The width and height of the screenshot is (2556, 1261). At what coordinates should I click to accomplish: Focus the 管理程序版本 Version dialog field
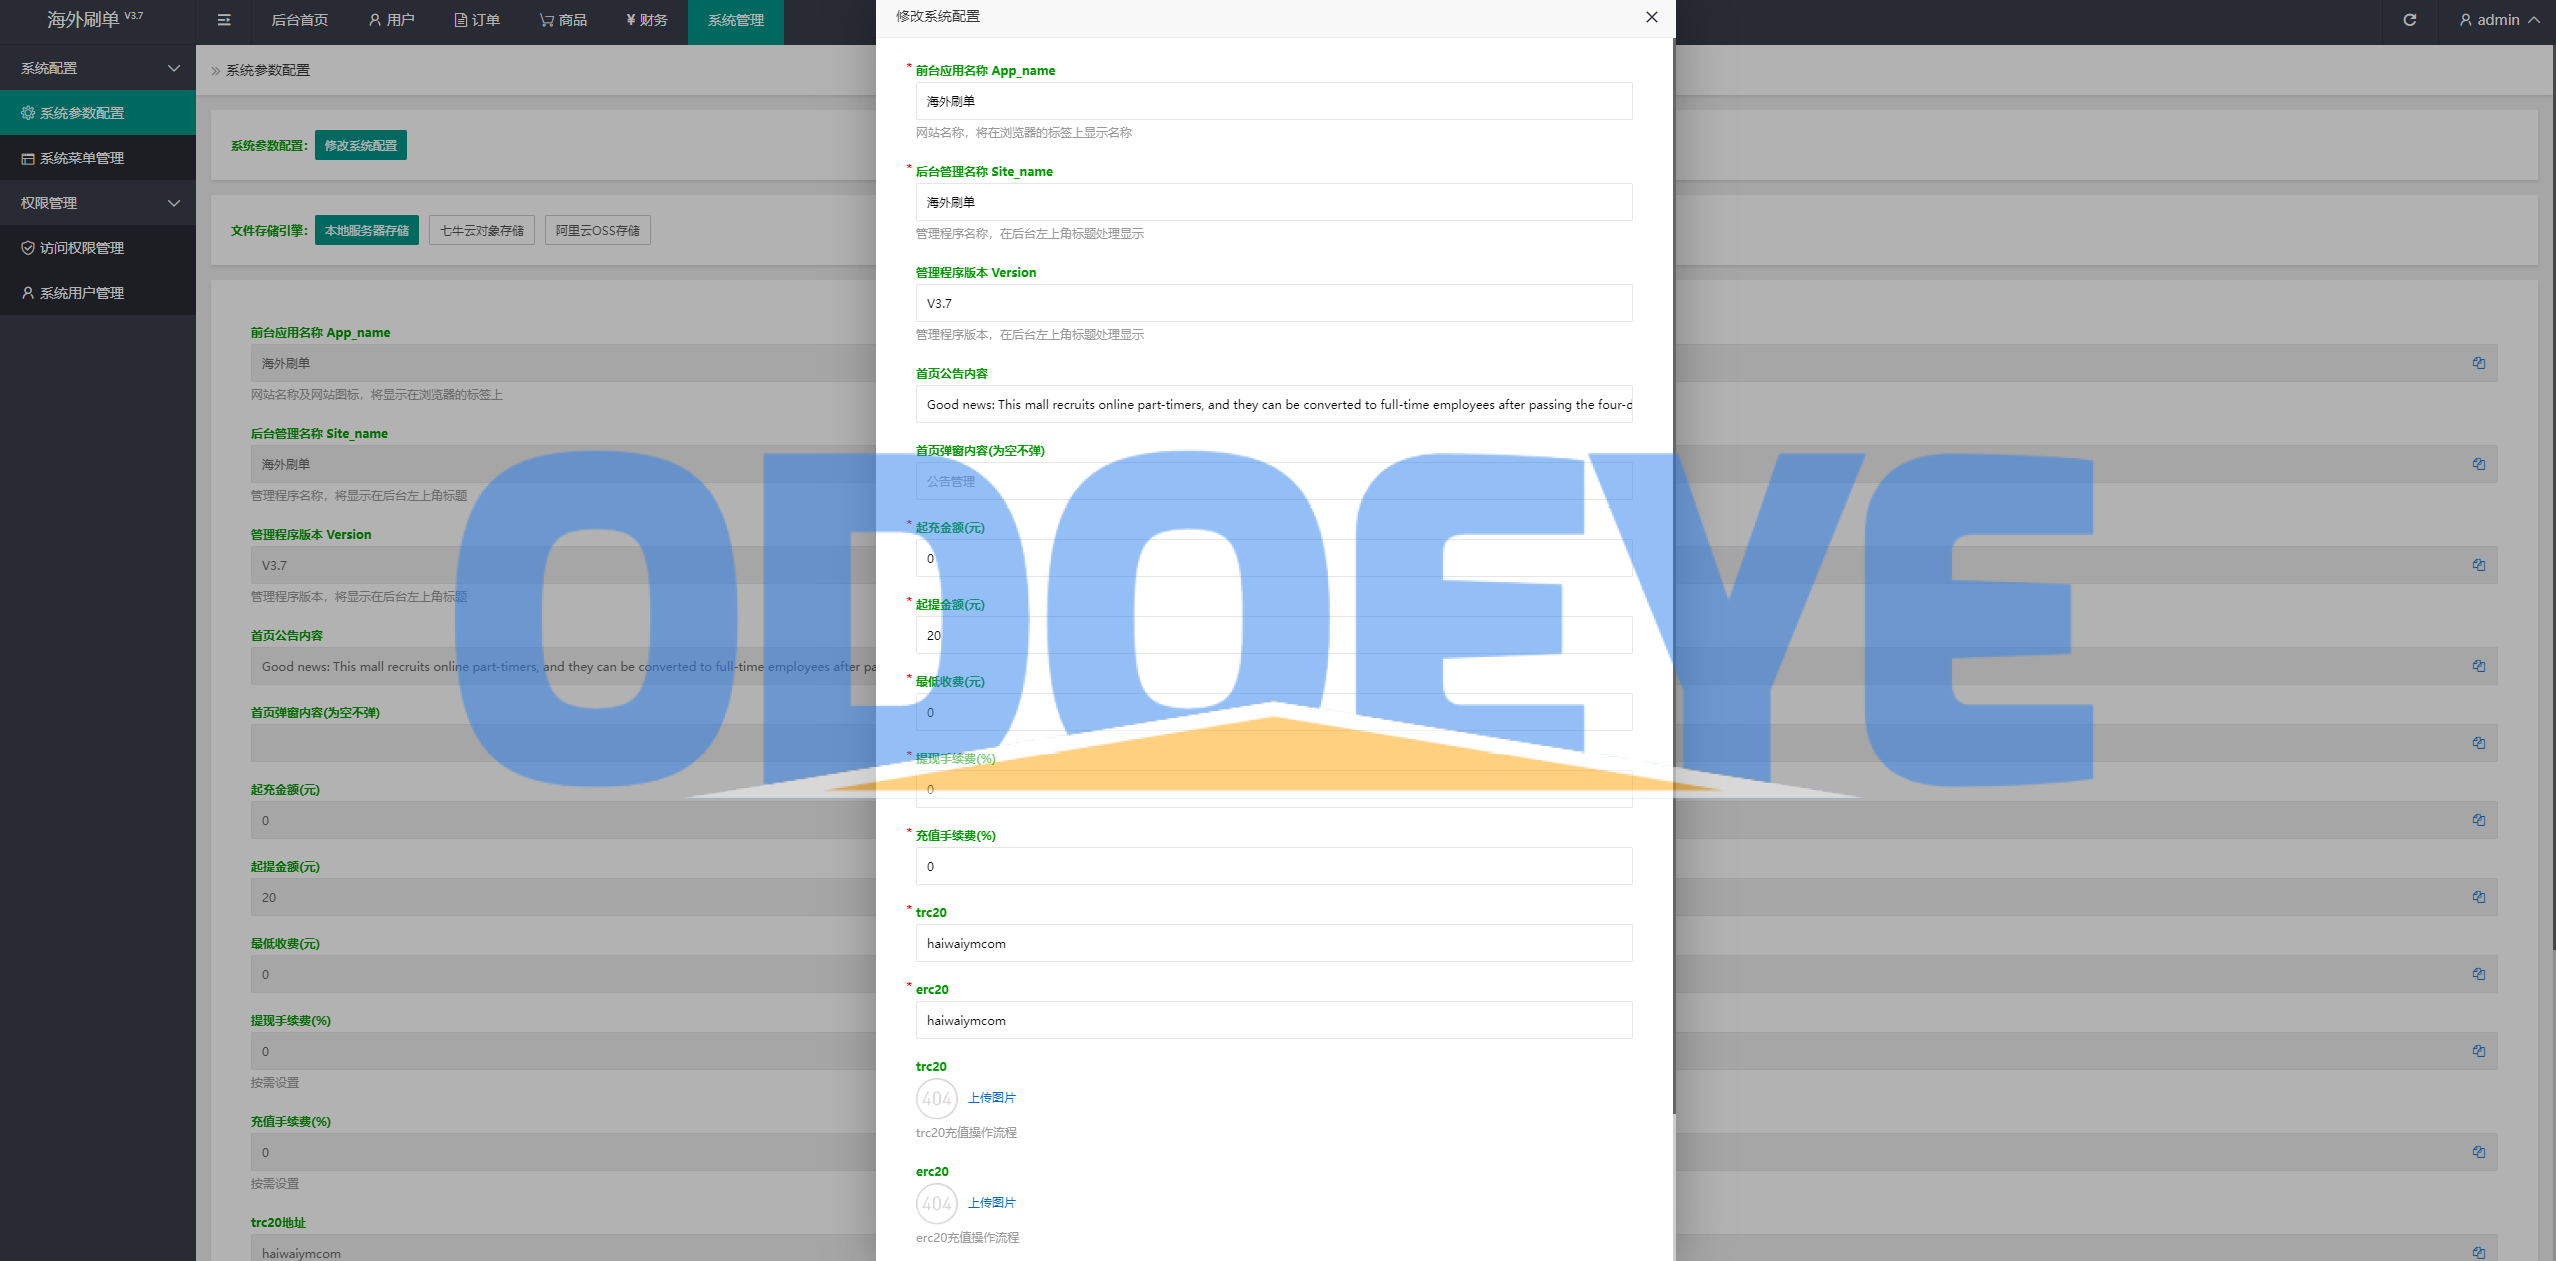(1274, 303)
